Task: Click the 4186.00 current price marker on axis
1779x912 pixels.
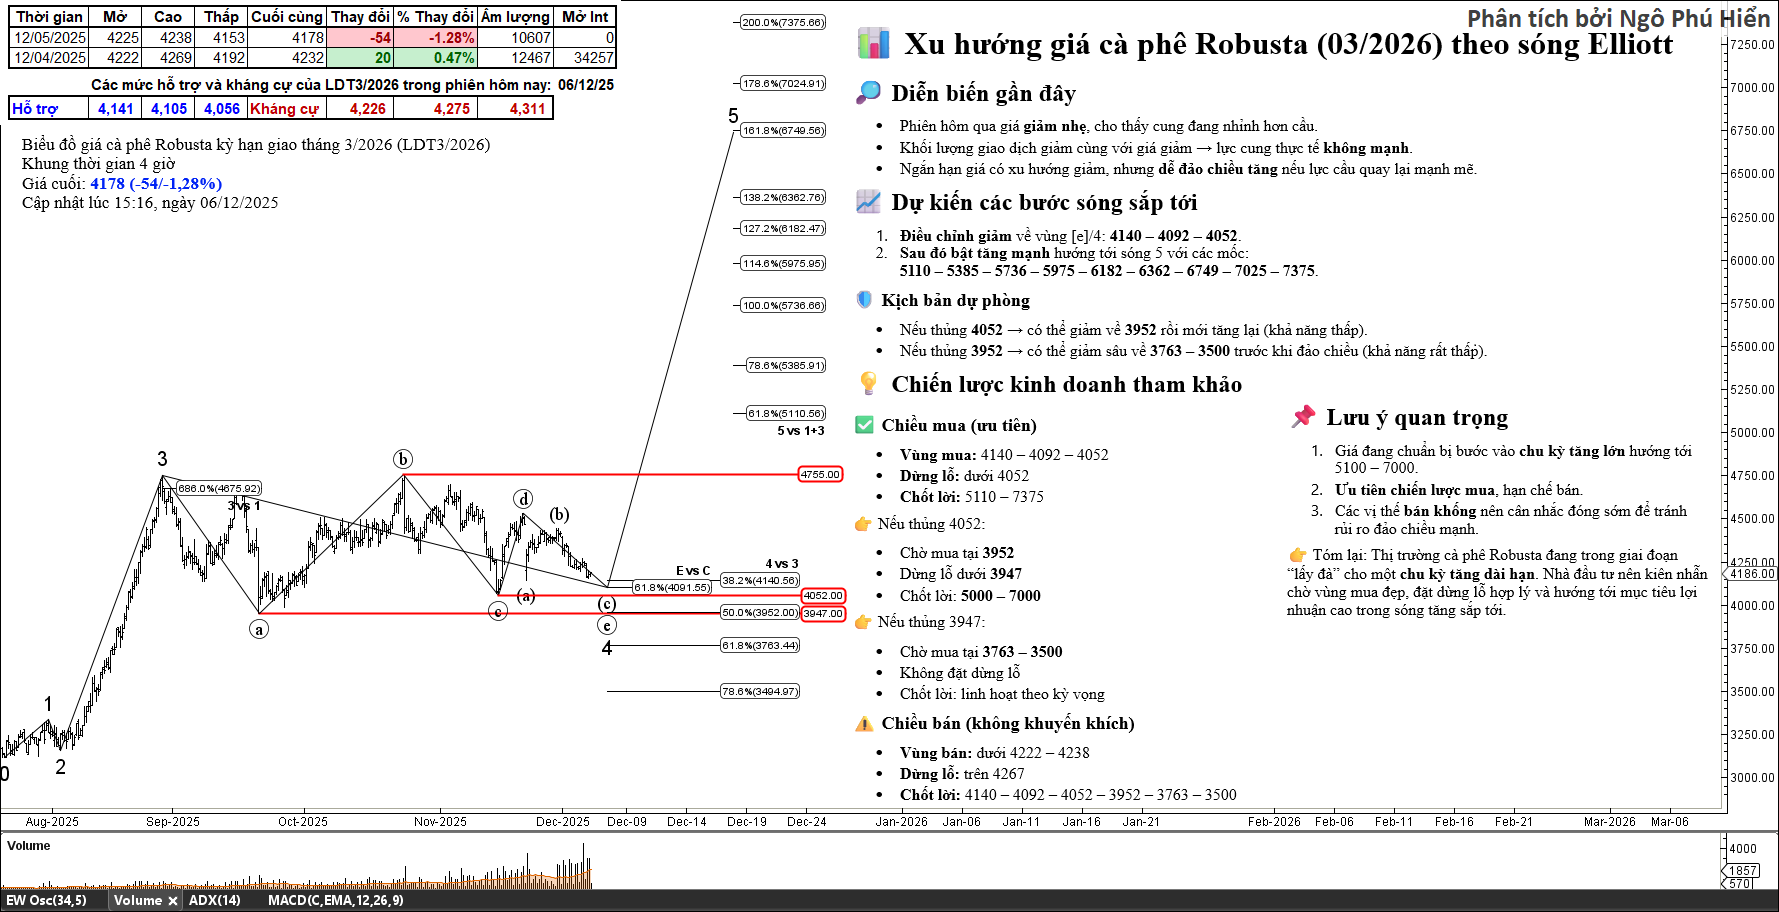Action: (x=1752, y=574)
